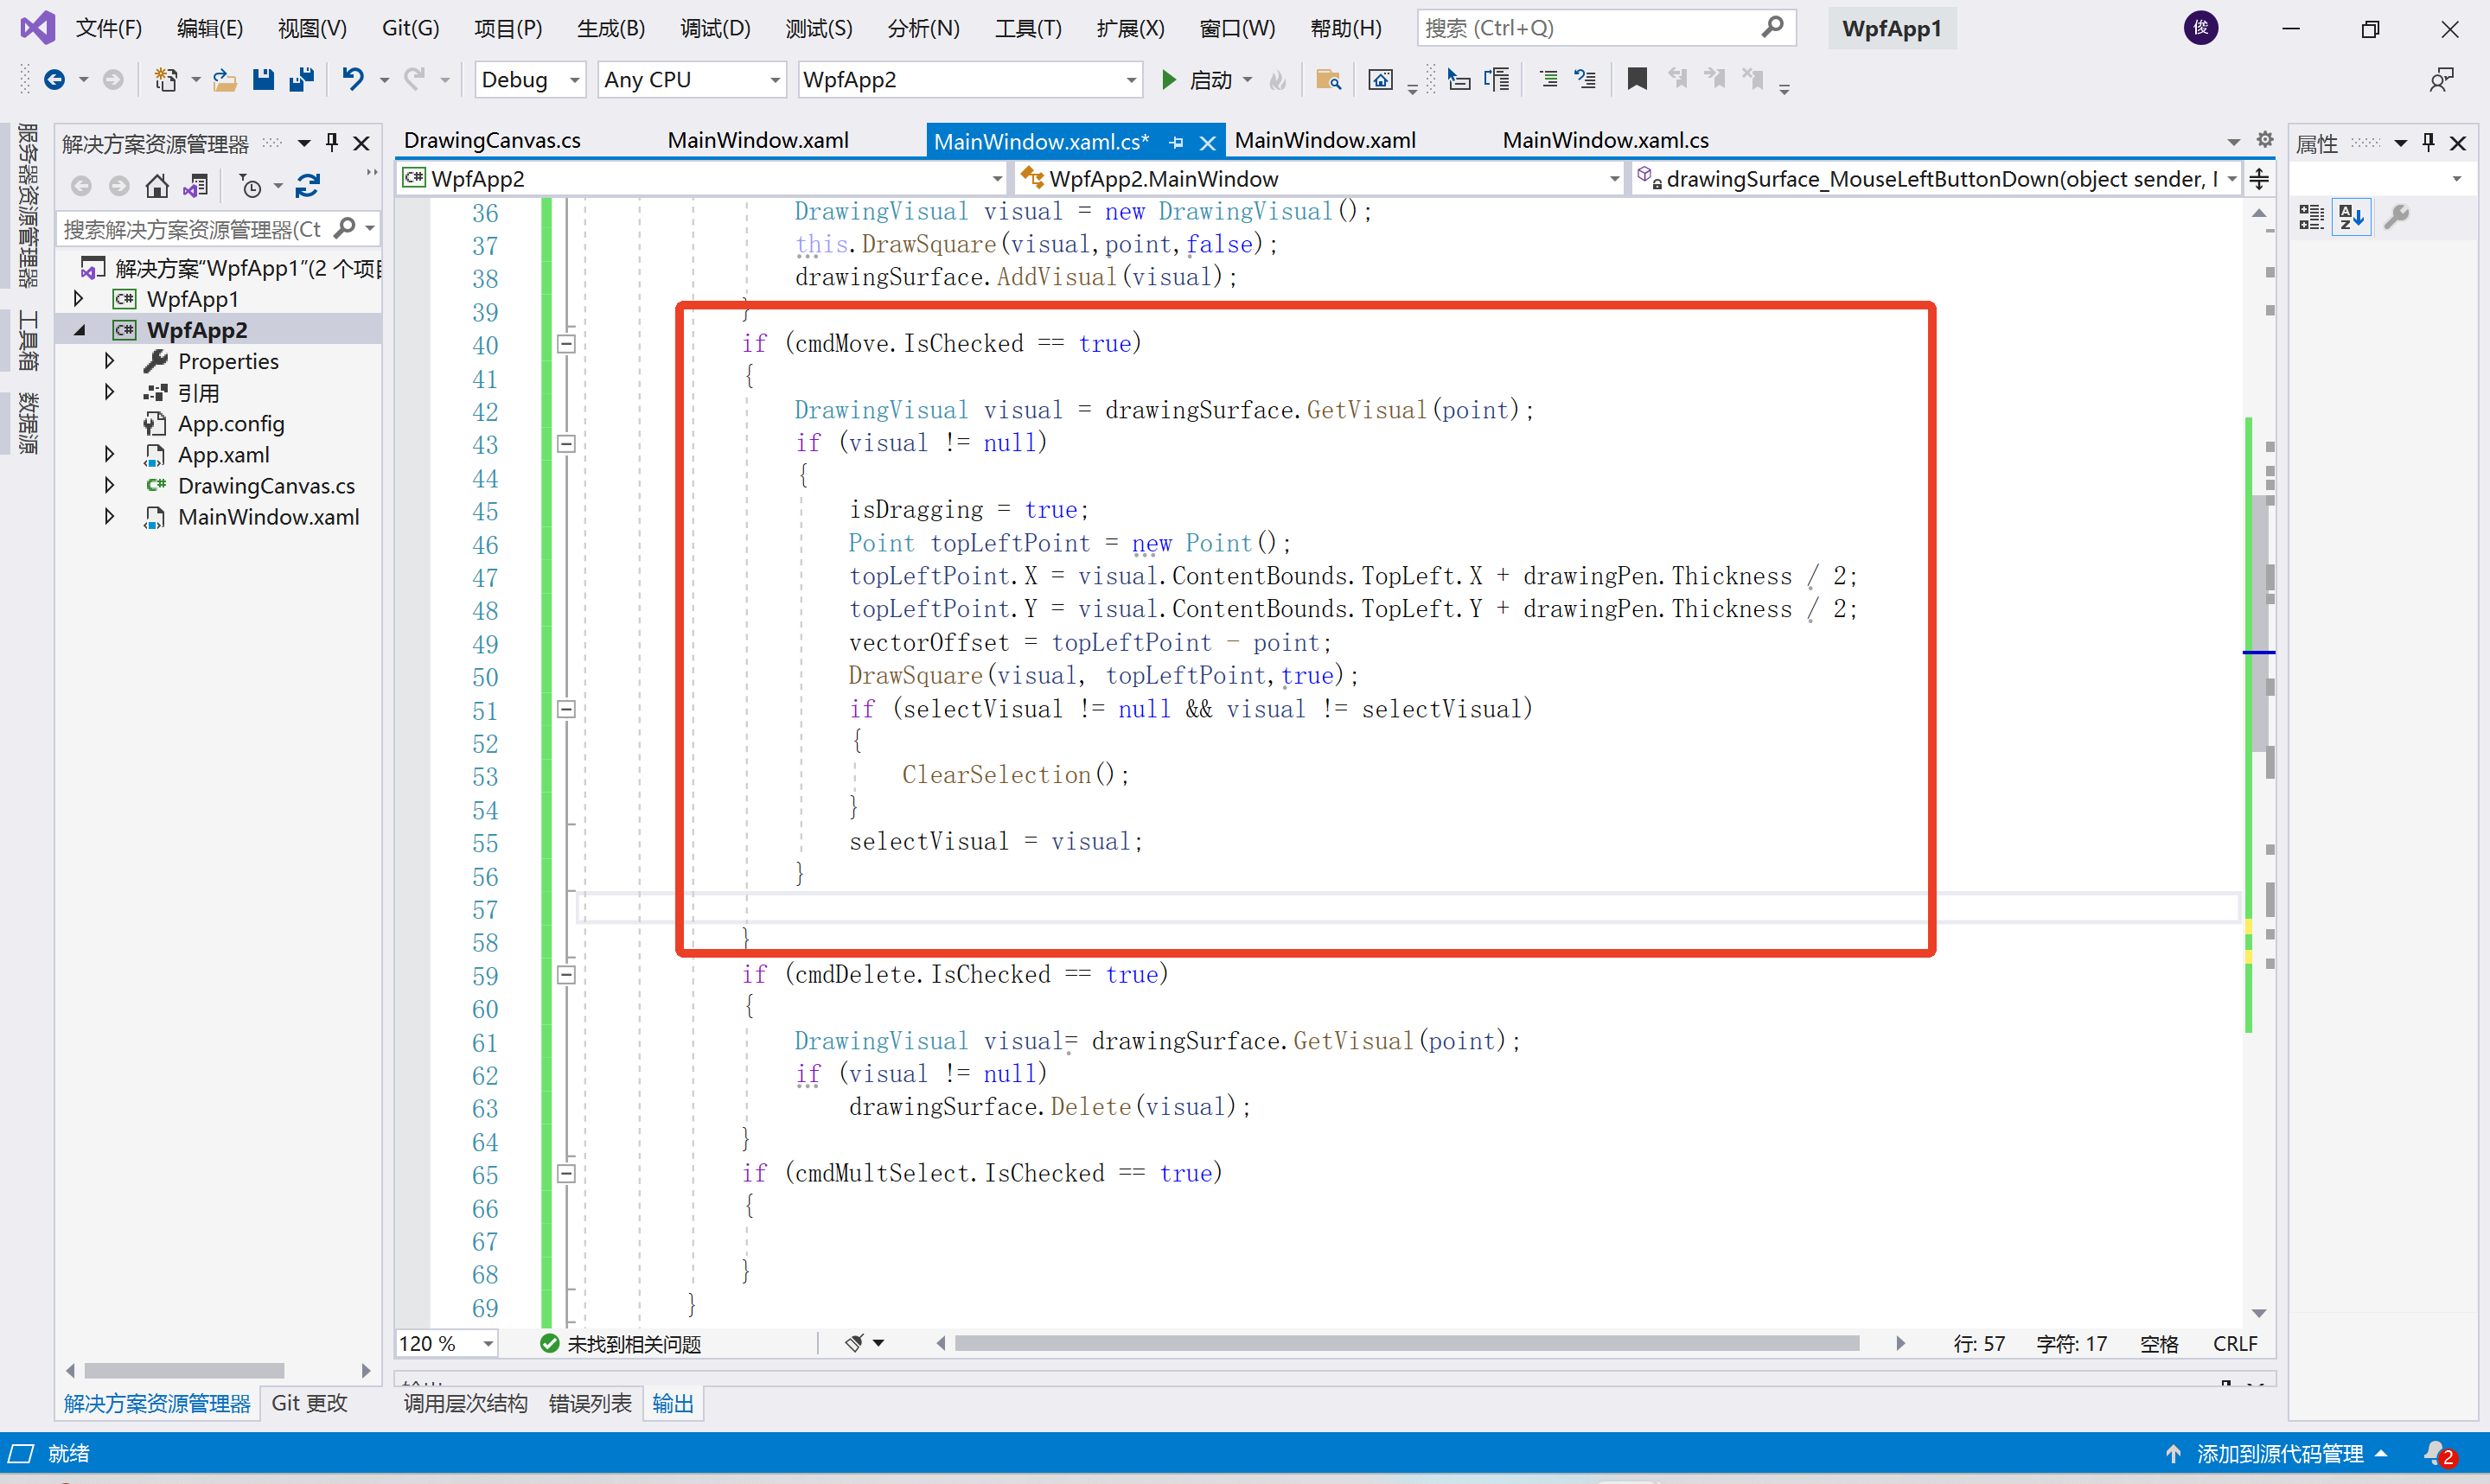Screen dimensions: 2490x1484
Task: Click the notifications bell in status bar
Action: (x=2437, y=1453)
